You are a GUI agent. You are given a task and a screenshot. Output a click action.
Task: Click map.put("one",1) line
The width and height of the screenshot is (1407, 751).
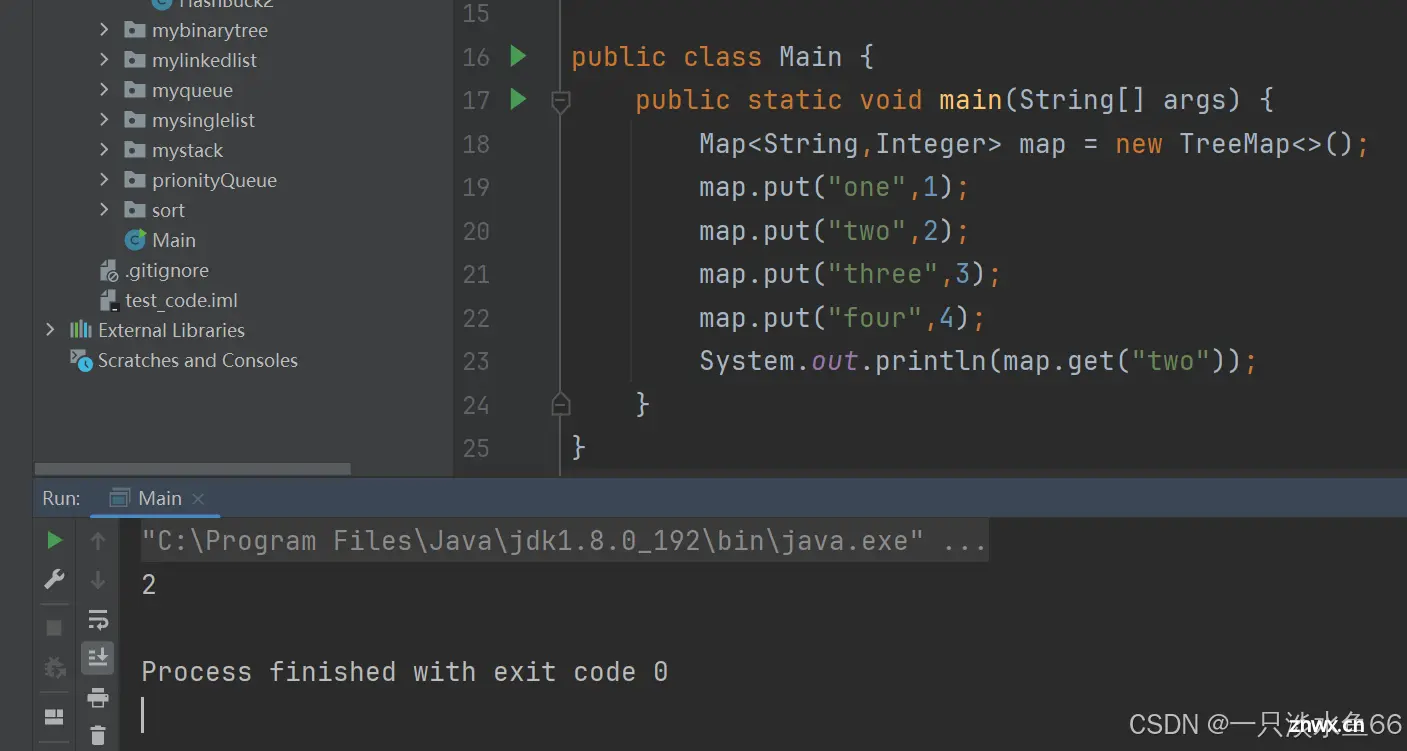click(x=834, y=187)
